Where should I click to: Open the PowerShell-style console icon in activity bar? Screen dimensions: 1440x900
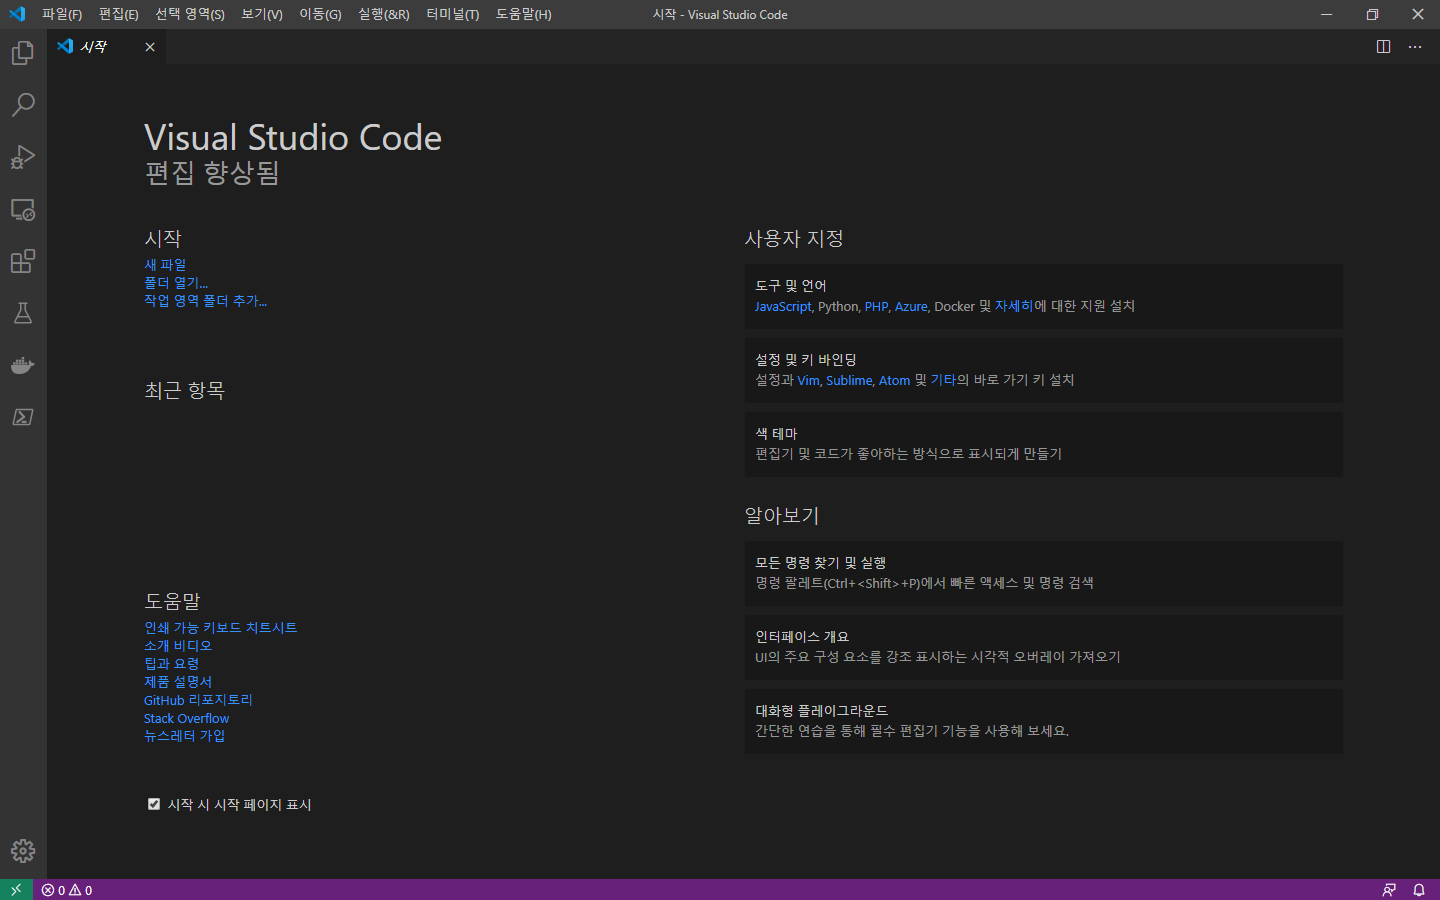pos(23,417)
